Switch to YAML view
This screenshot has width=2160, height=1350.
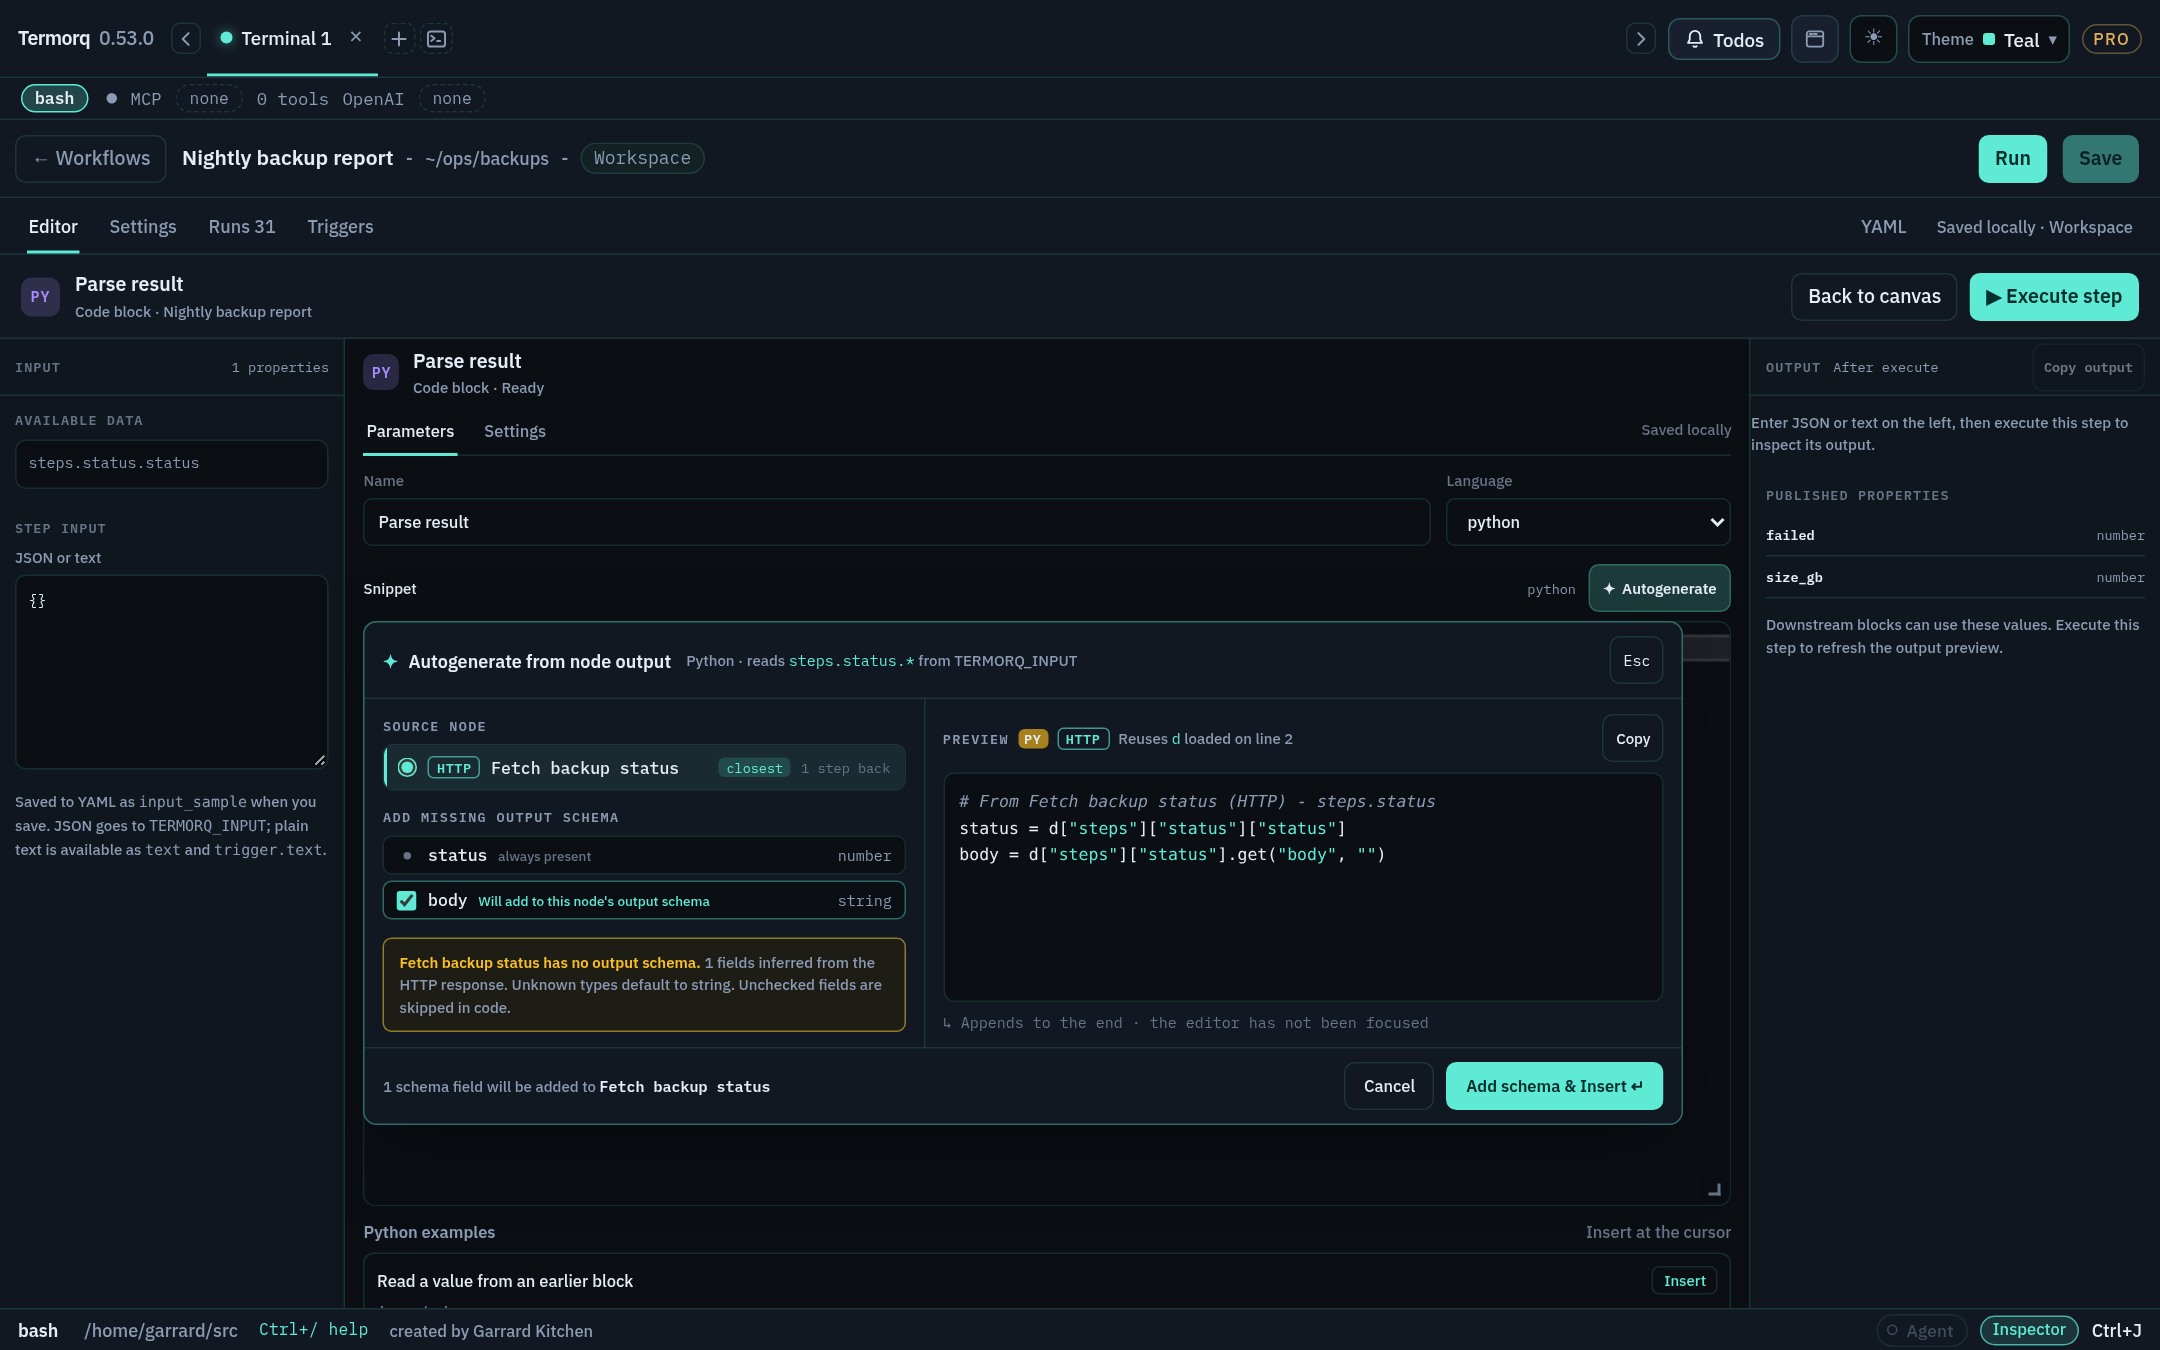tap(1883, 227)
